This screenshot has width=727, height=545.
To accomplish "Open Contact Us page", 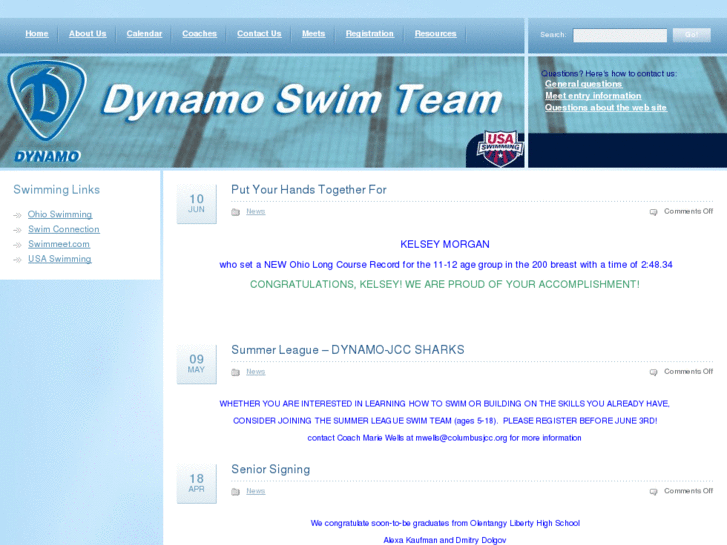I will pos(259,33).
